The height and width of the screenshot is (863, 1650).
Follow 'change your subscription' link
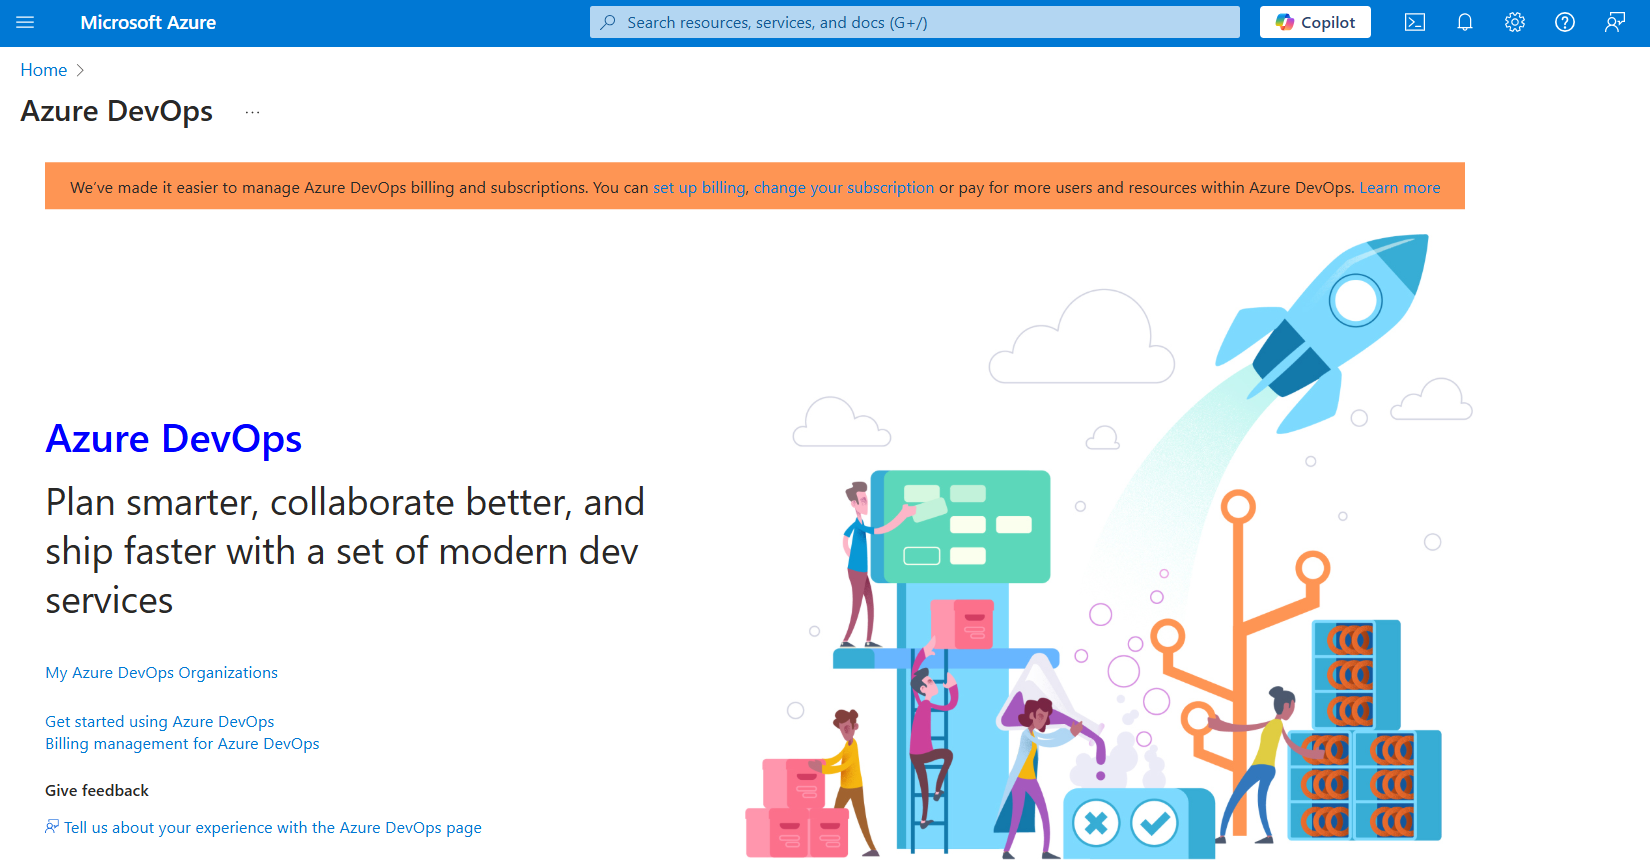coord(844,187)
